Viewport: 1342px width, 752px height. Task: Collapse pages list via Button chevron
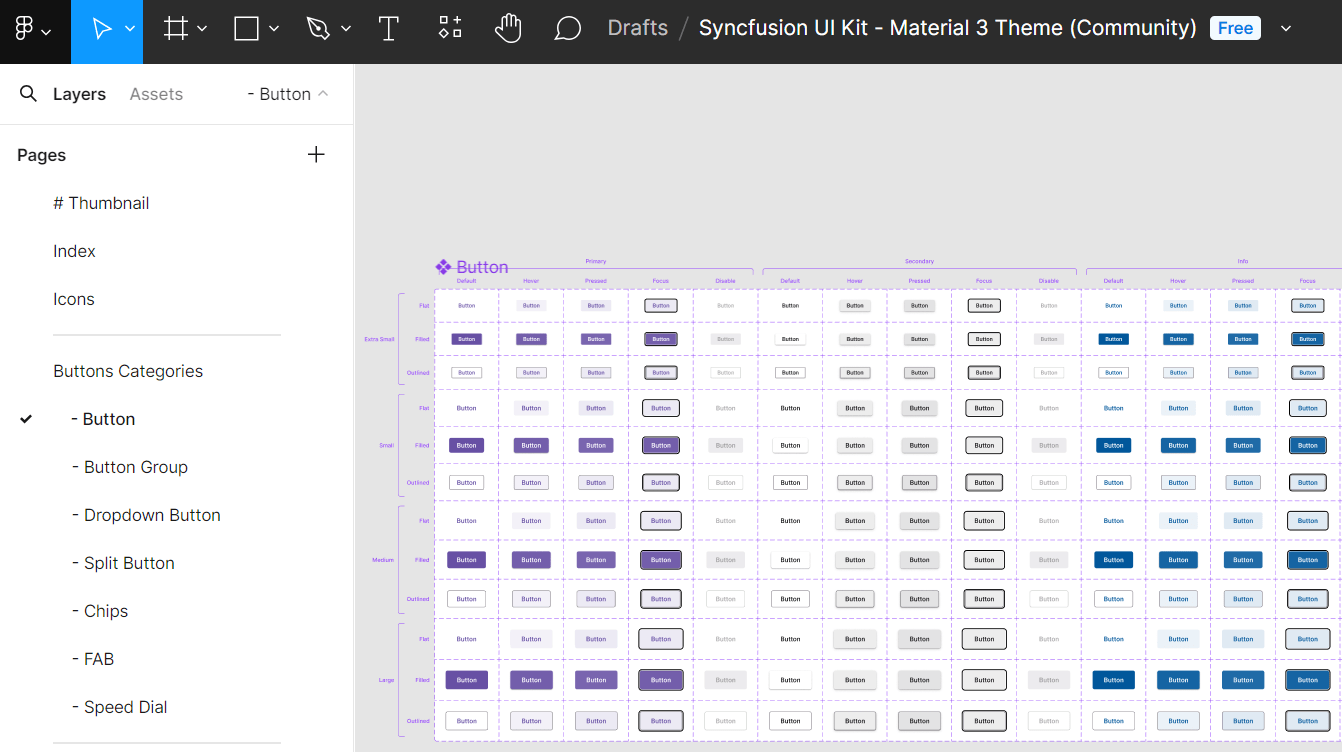323,94
